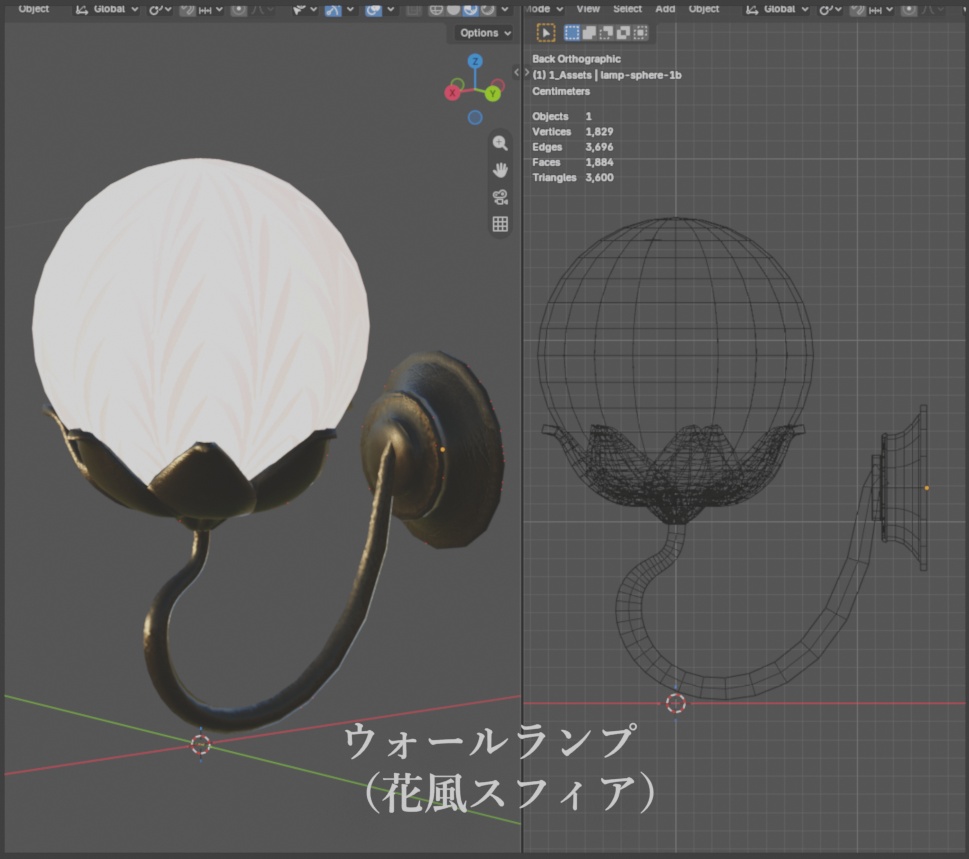The height and width of the screenshot is (859, 969).
Task: Open Add menu in right viewport
Action: pyautogui.click(x=665, y=9)
